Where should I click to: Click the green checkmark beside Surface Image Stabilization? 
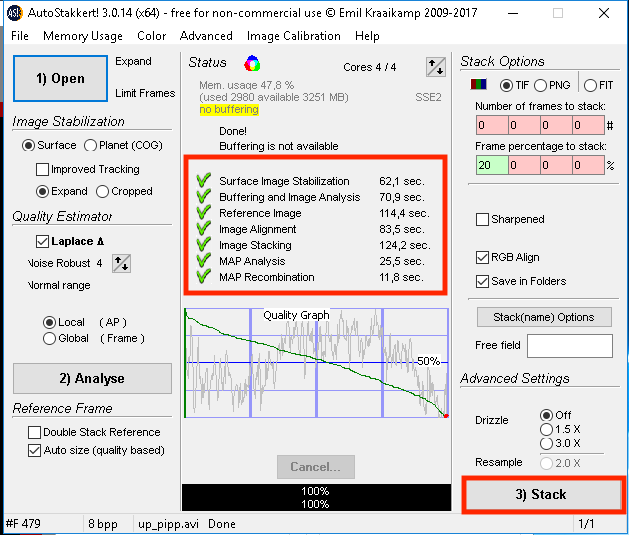pyautogui.click(x=203, y=182)
